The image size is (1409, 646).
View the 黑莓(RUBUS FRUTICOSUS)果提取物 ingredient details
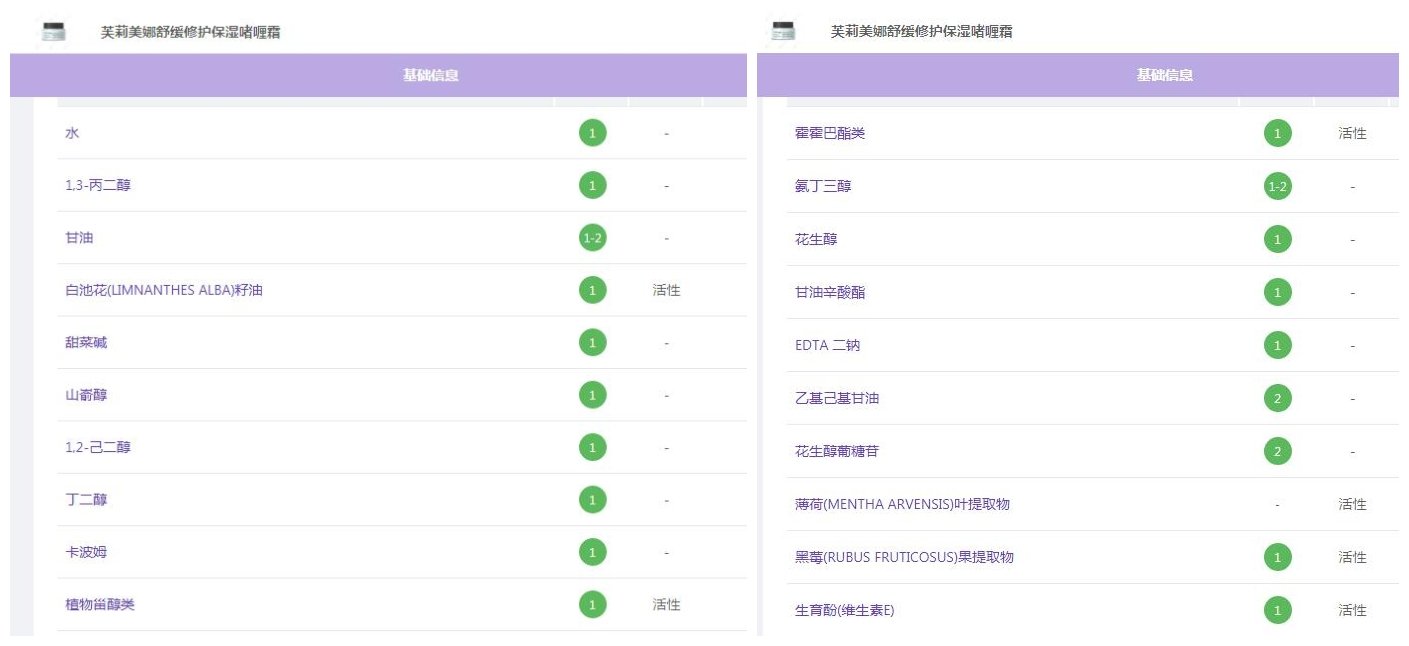coord(903,557)
